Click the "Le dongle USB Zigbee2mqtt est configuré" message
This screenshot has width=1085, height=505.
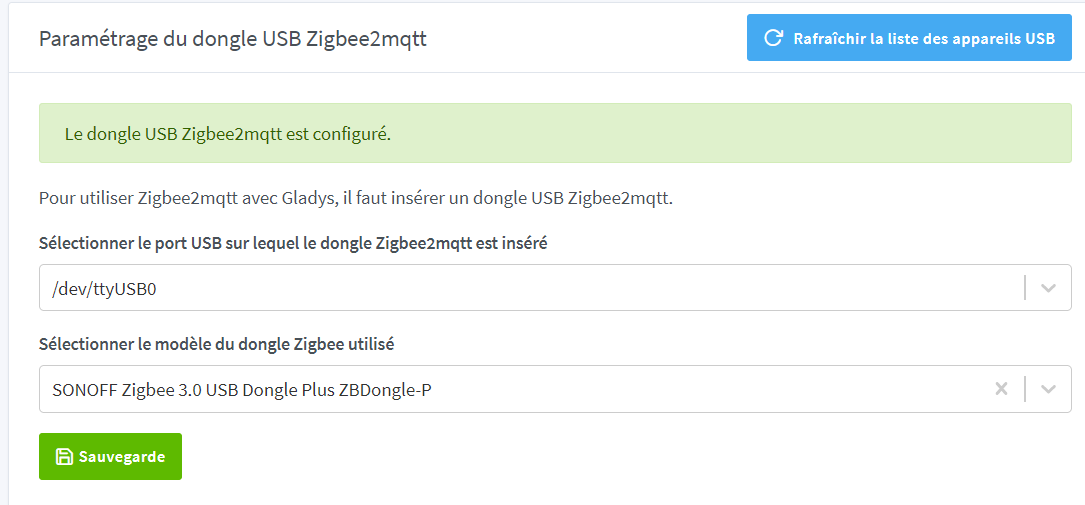pos(226,134)
